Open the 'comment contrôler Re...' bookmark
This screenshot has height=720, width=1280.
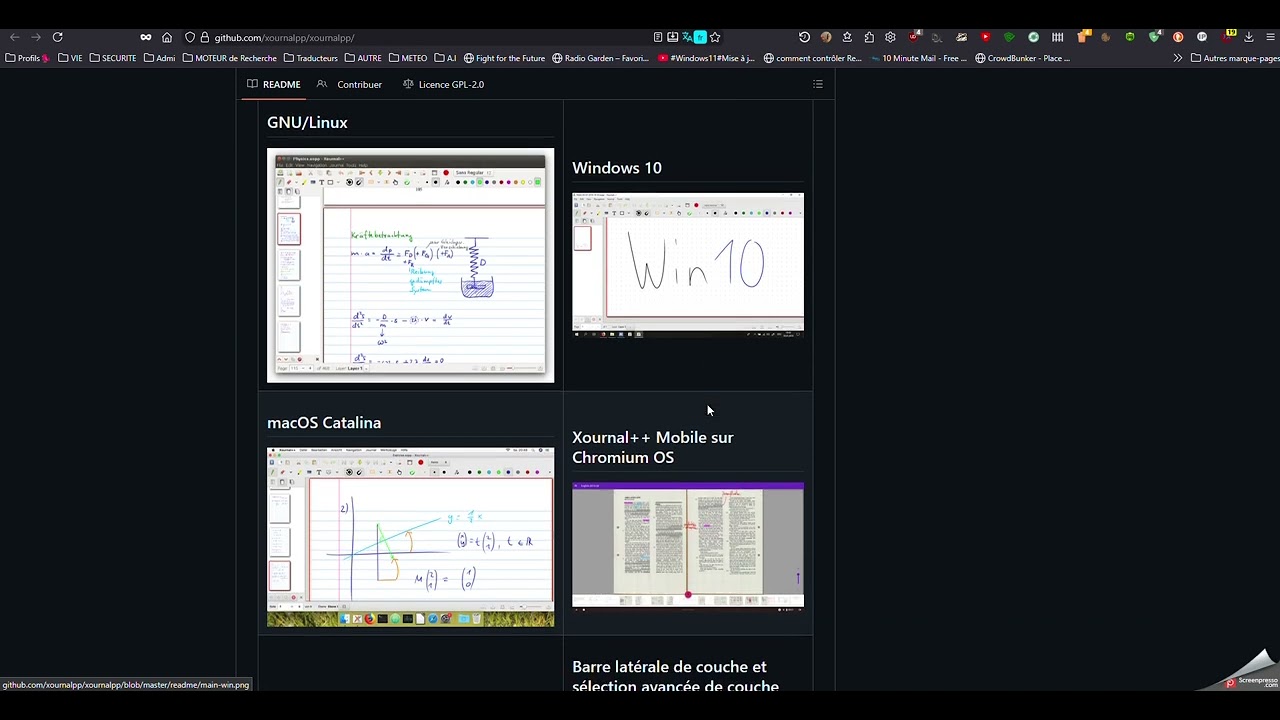812,58
